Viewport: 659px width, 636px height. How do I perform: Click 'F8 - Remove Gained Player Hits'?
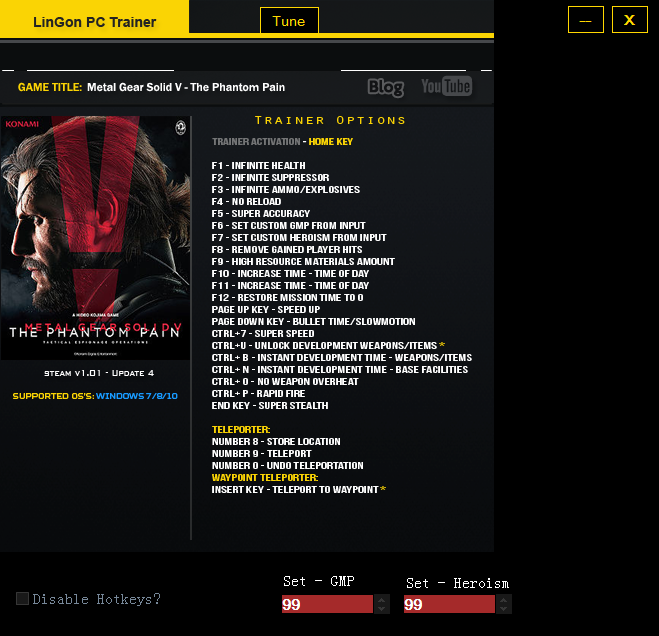pos(287,250)
